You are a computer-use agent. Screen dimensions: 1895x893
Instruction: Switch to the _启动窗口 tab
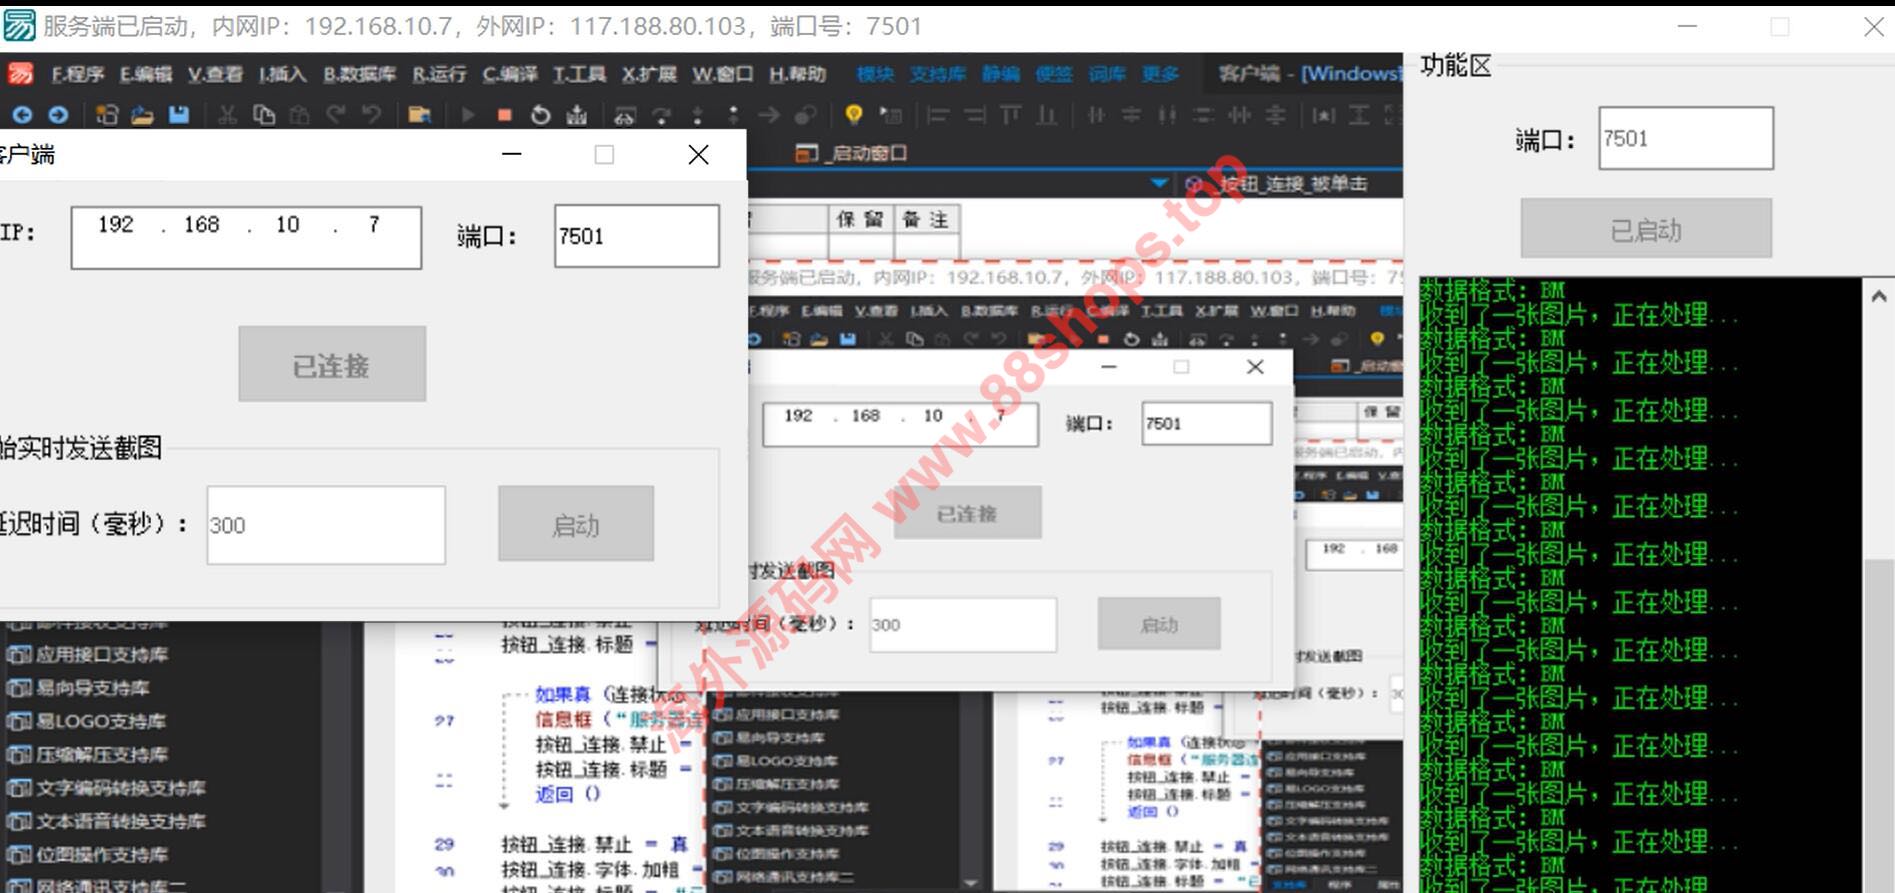[x=852, y=153]
